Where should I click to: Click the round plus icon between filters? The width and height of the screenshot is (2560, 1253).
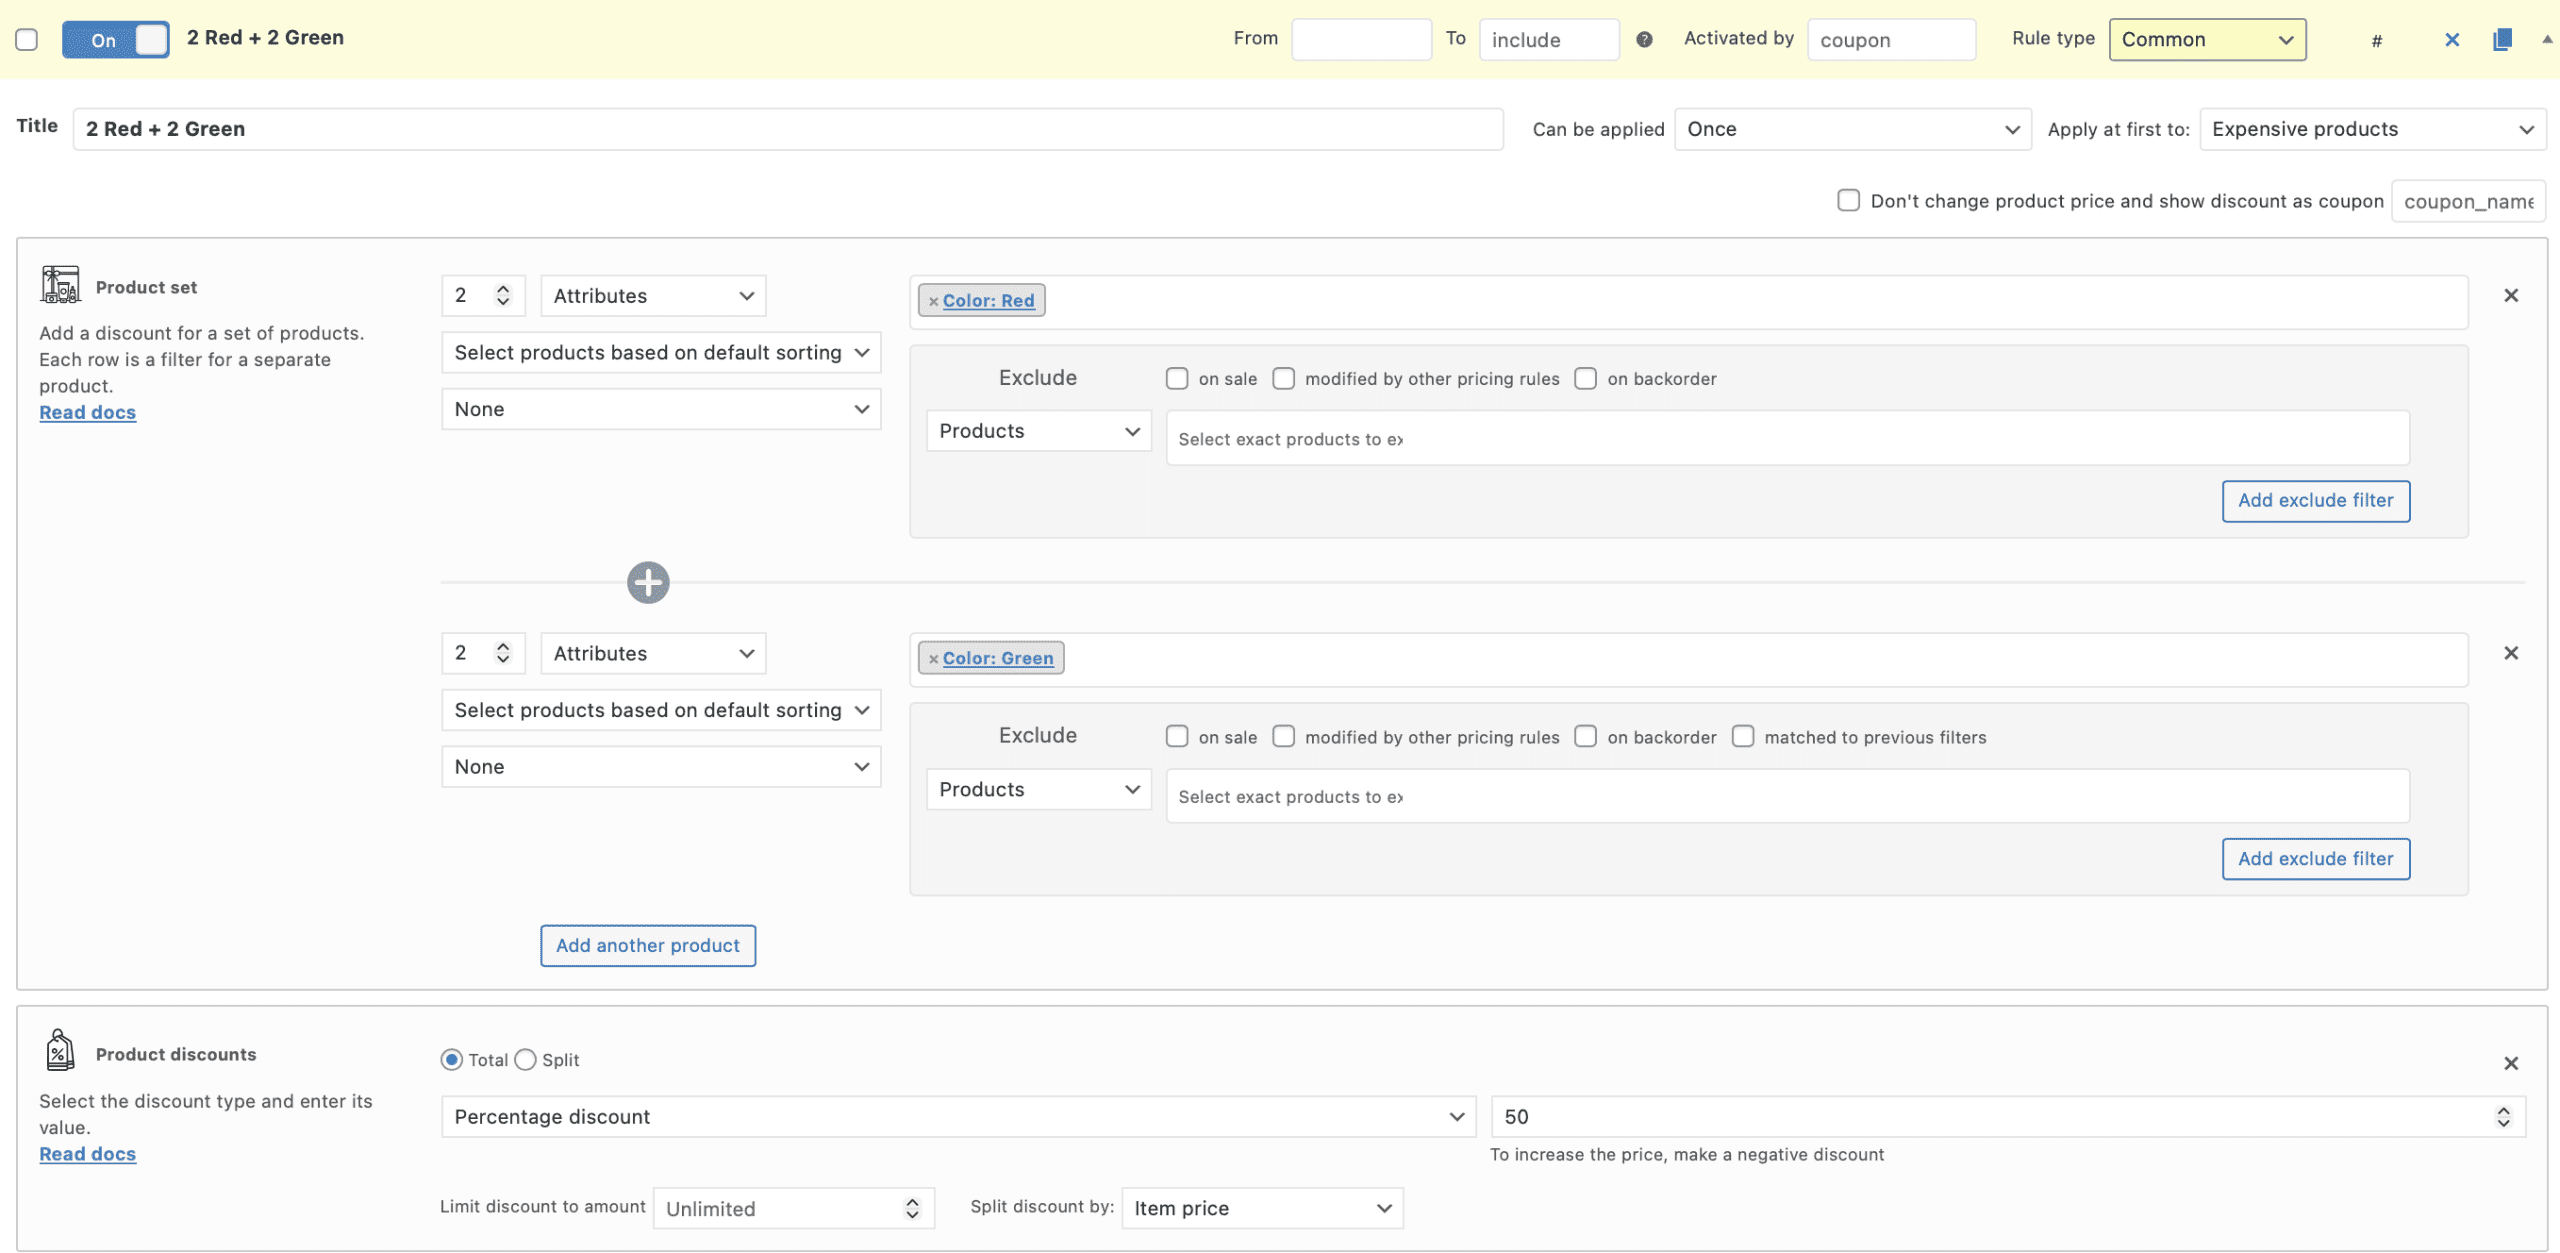point(648,582)
